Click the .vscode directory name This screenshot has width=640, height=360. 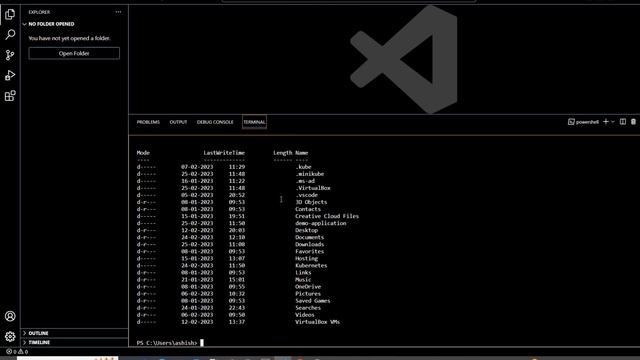(x=306, y=195)
